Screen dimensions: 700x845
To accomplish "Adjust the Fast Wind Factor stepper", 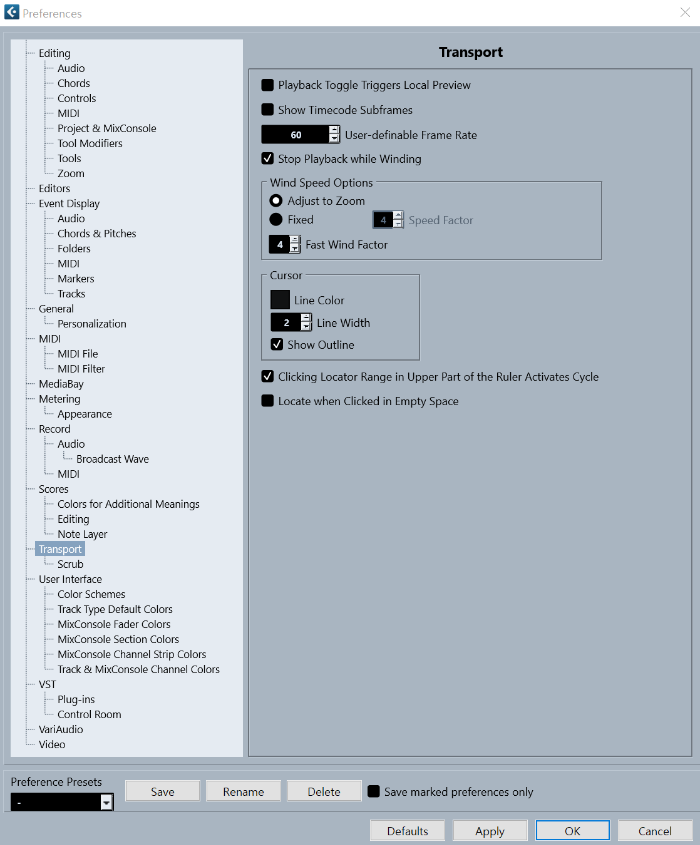I will (295, 244).
